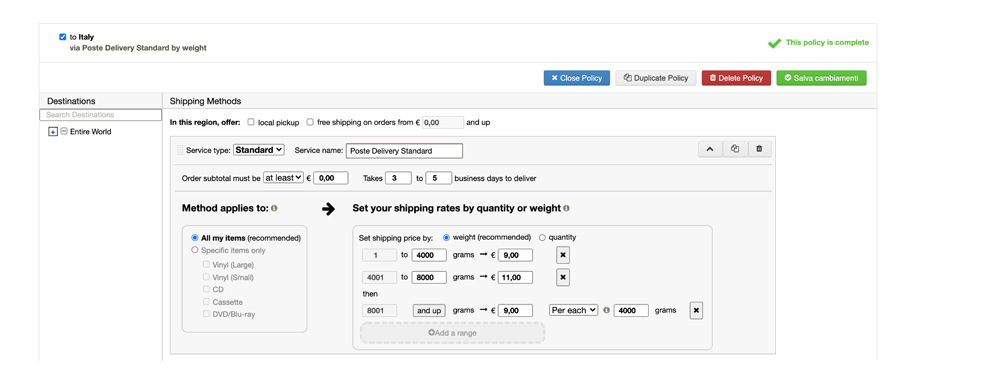Delete the shipping method with trash icon
The width and height of the screenshot is (1000, 374).
point(759,149)
